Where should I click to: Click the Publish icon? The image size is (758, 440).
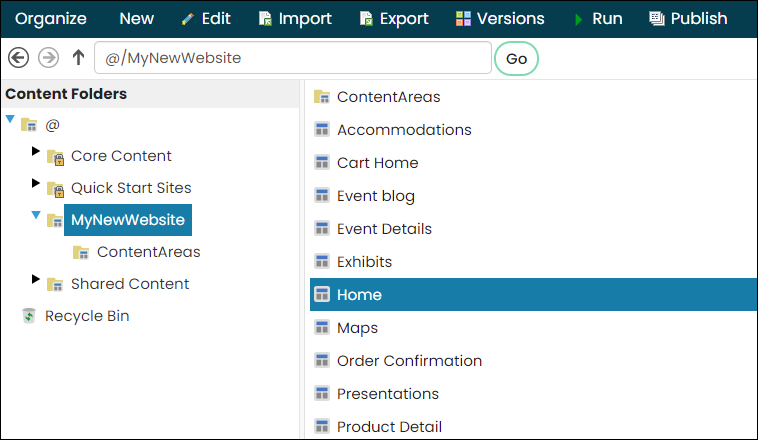pos(656,18)
